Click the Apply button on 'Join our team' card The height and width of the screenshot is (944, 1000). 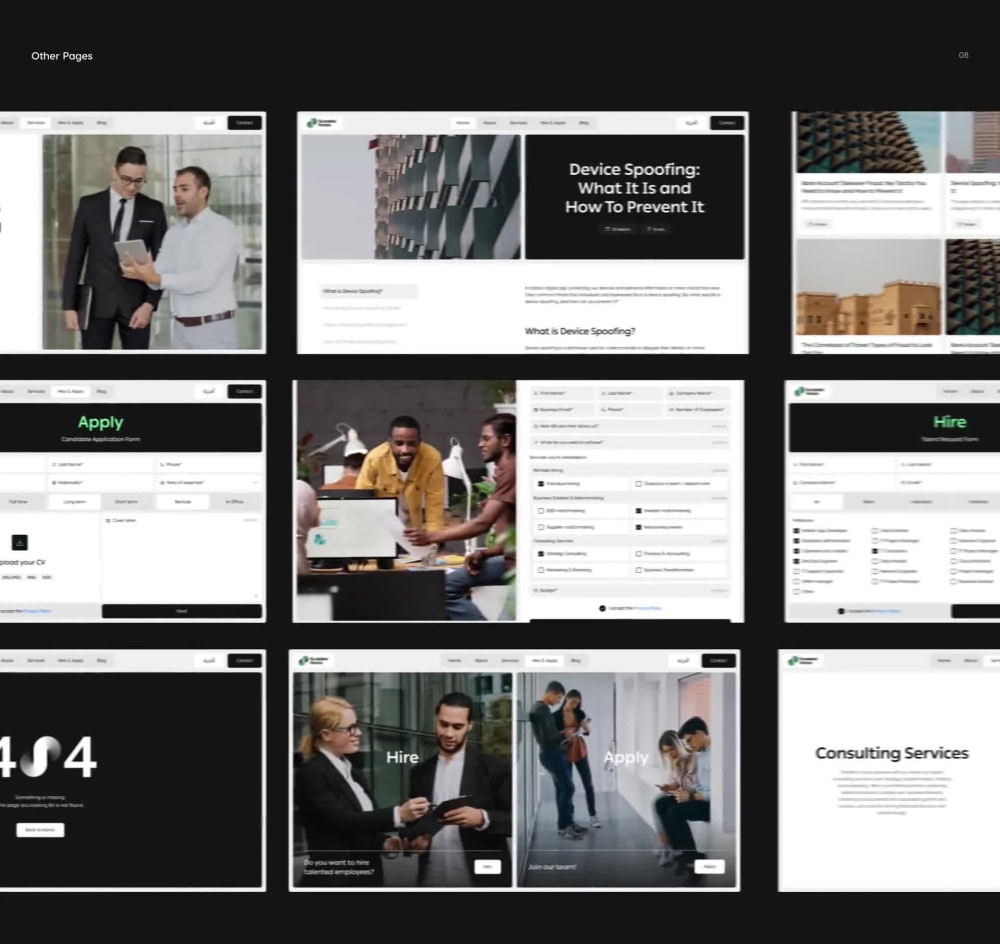click(x=709, y=866)
